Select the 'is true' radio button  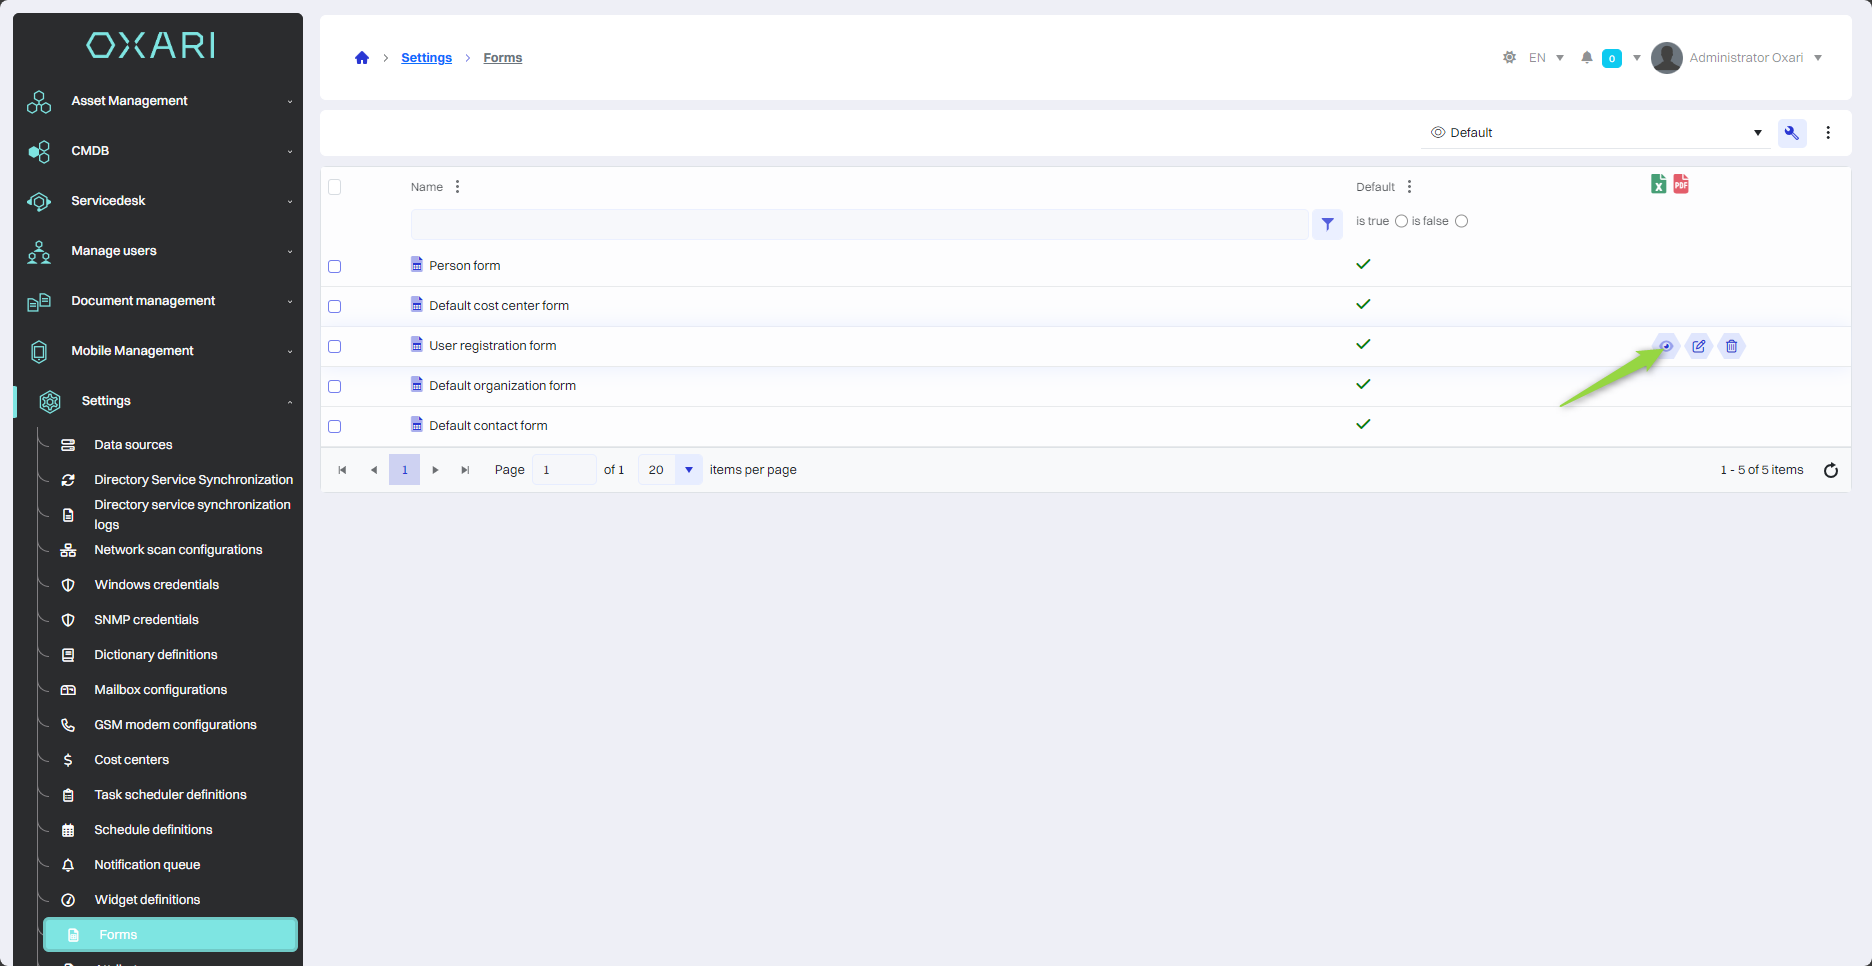pos(1401,221)
